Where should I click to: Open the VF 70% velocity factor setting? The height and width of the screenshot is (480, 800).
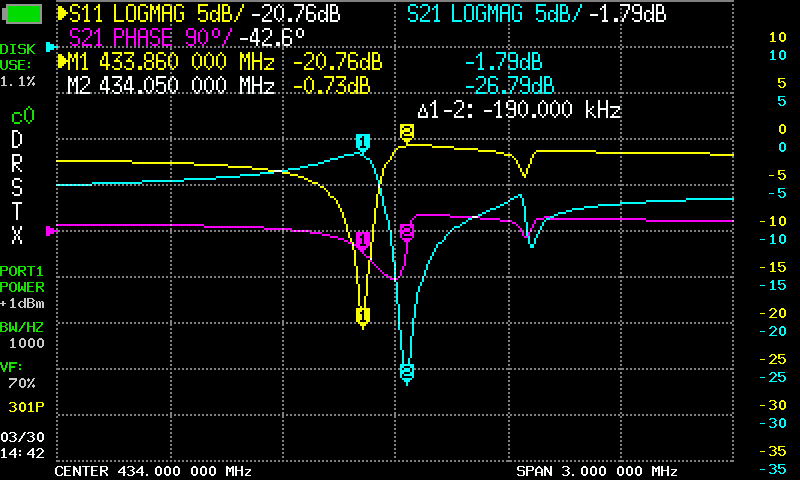click(22, 376)
